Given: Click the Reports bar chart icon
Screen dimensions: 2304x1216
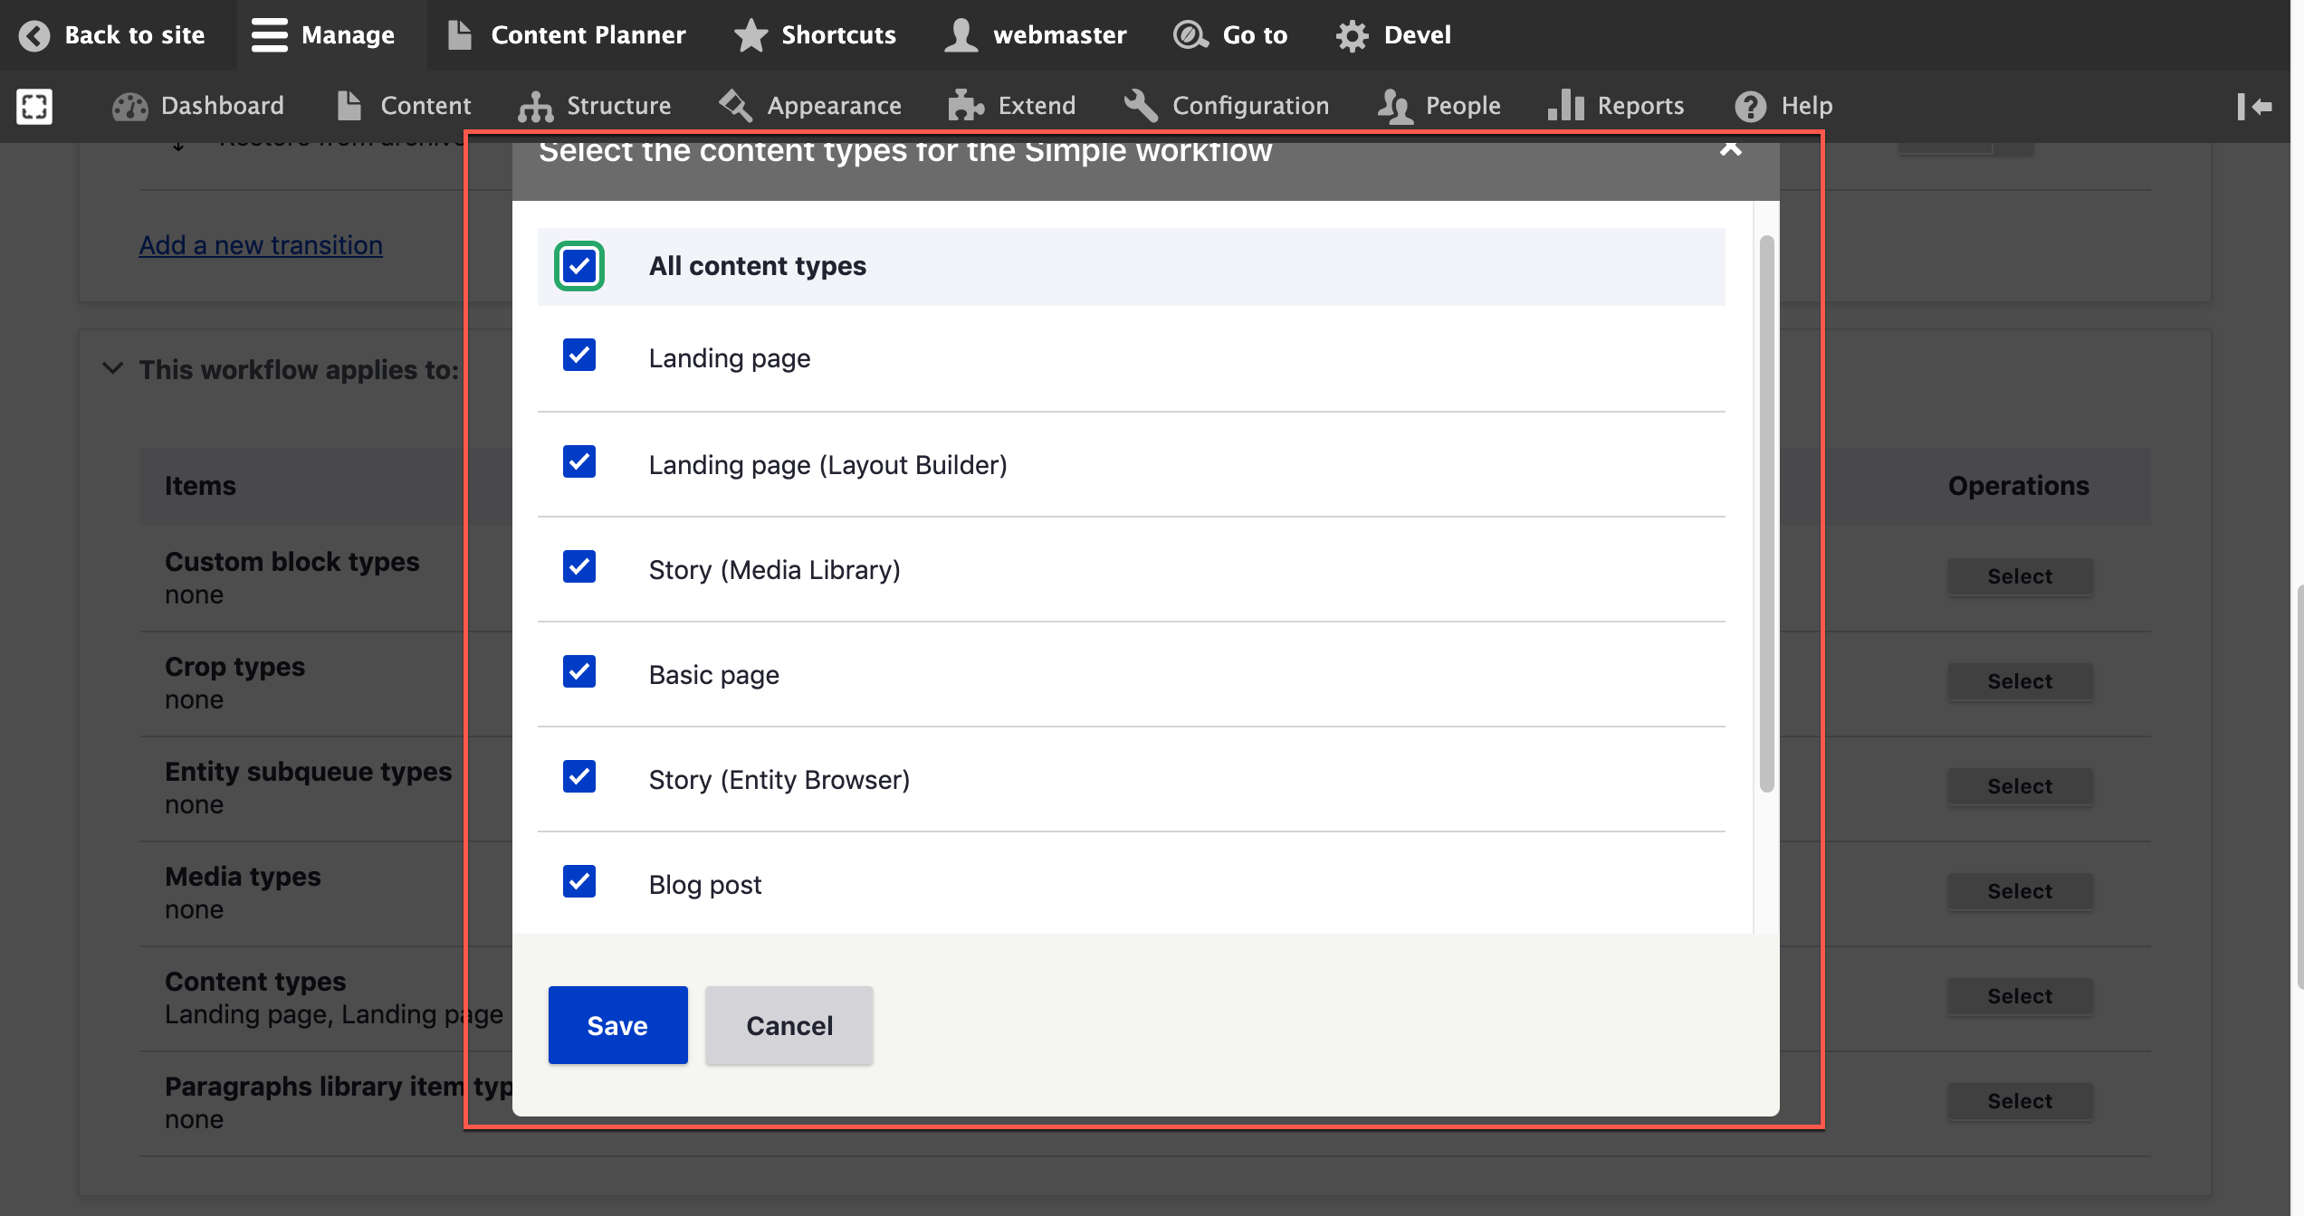Looking at the screenshot, I should click(1566, 106).
